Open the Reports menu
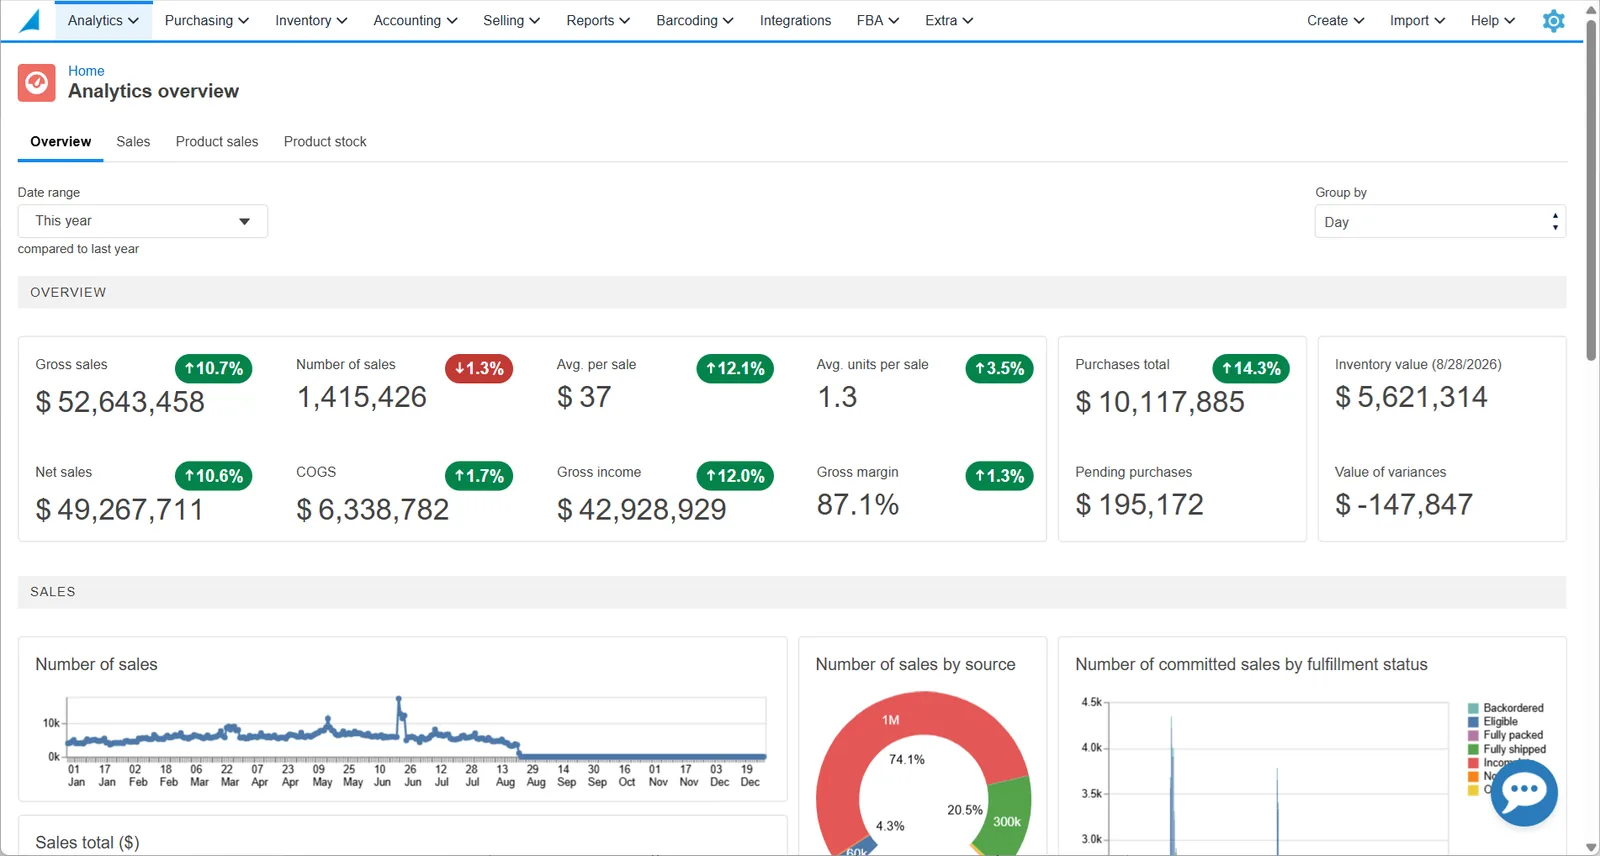Screen dimensions: 1600x856 click(598, 21)
